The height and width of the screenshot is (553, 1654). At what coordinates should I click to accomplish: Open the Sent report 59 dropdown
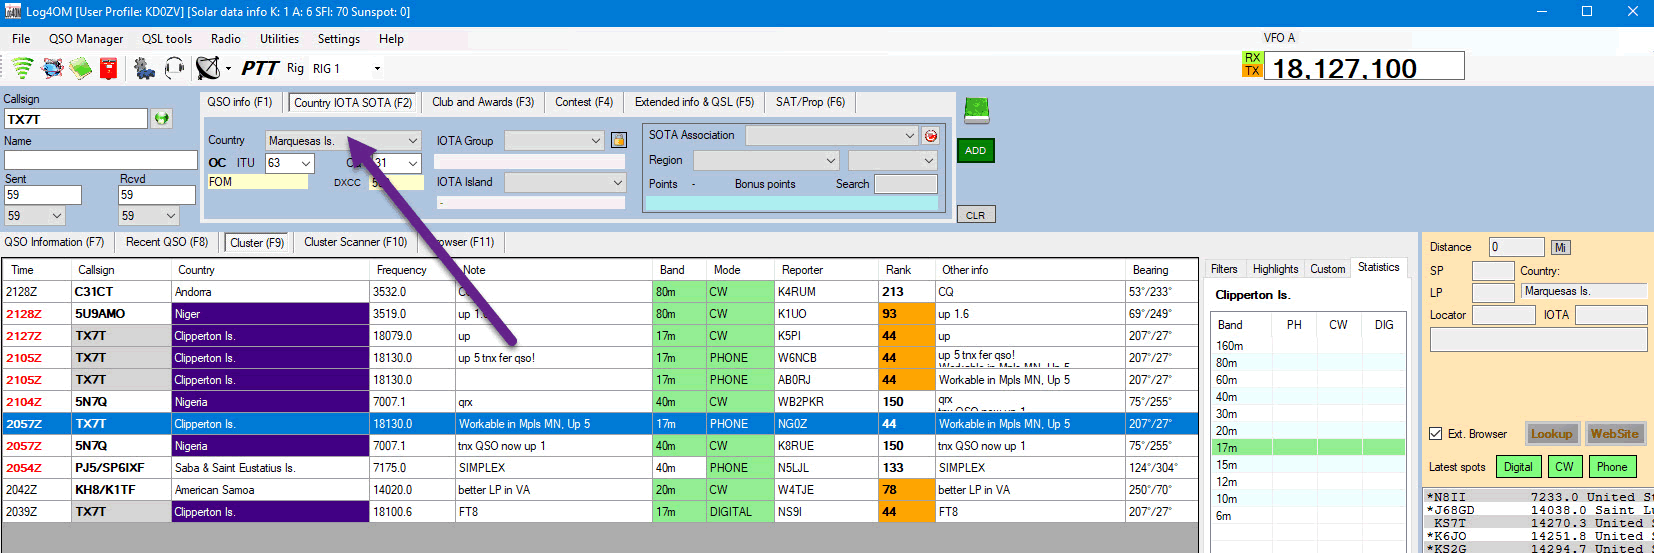pos(35,216)
